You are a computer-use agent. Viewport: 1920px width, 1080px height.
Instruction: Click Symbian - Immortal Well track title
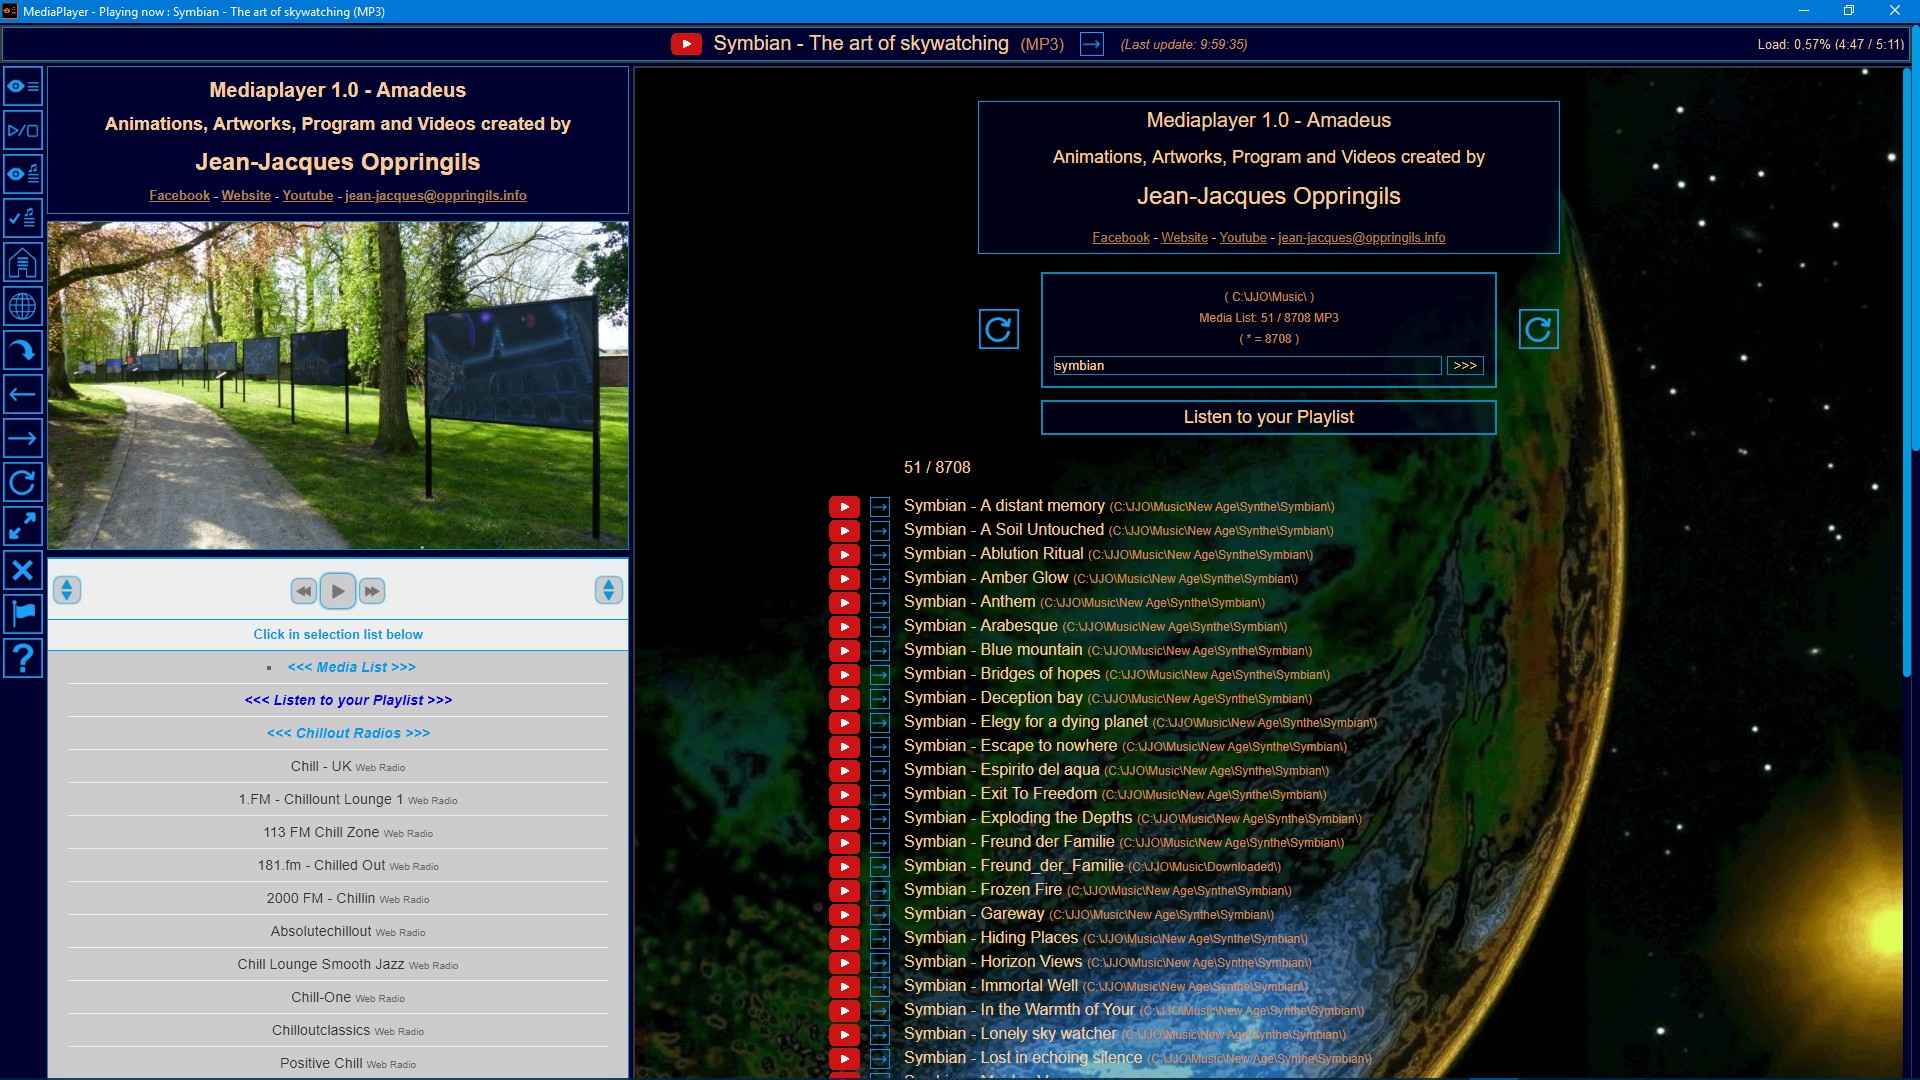pos(991,985)
